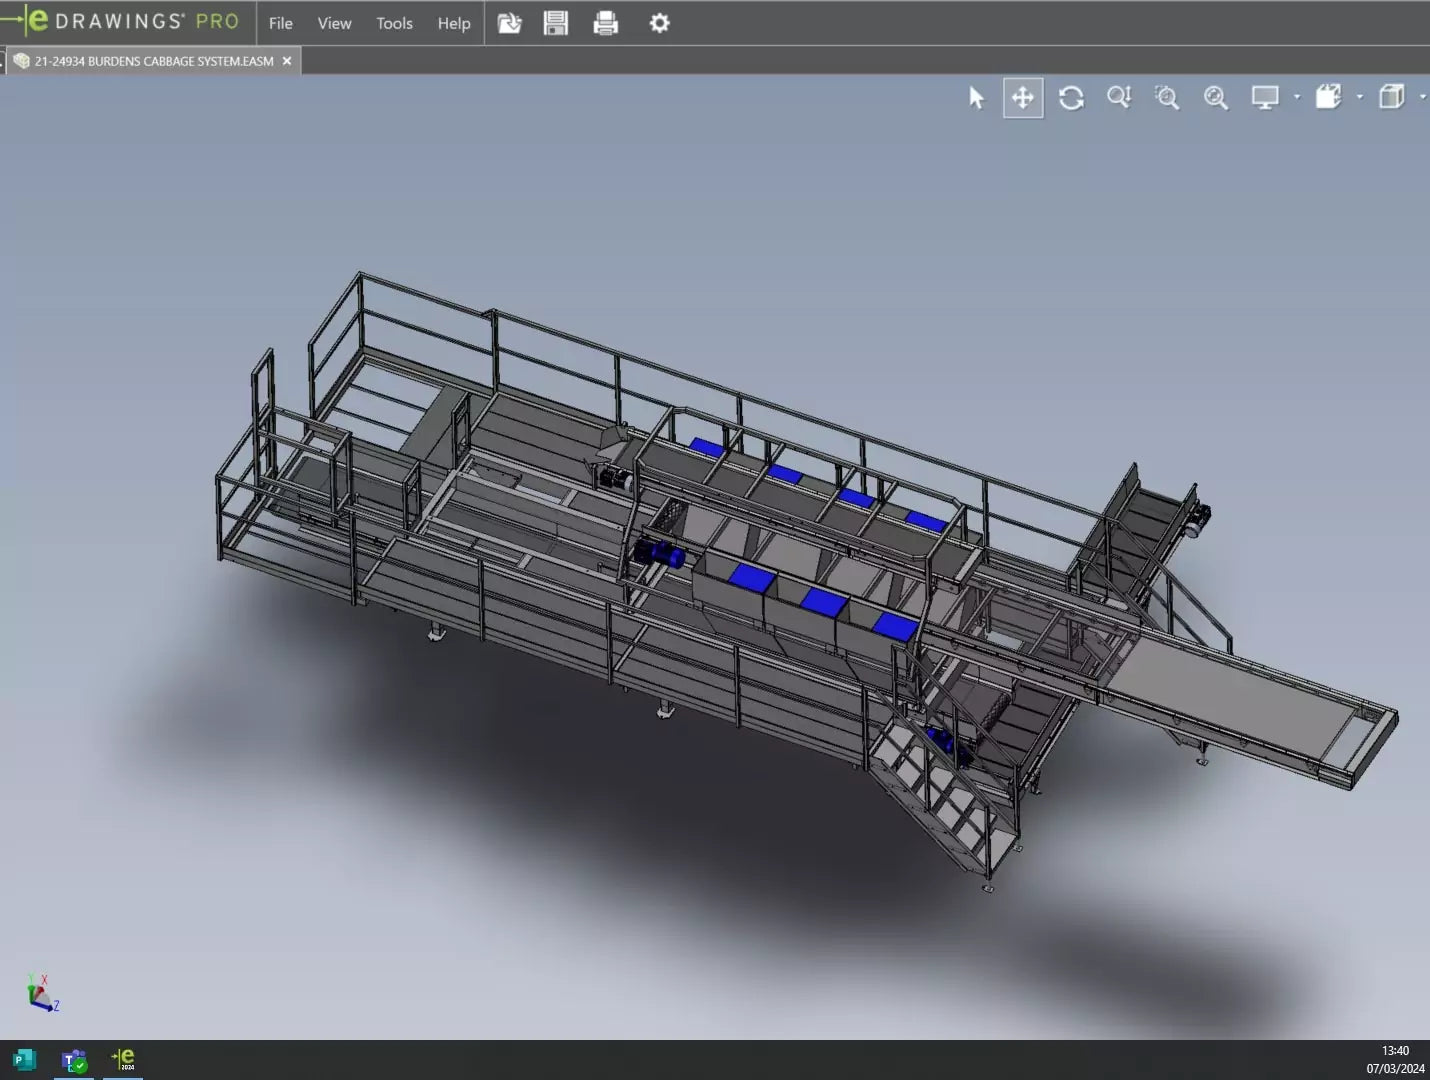Click the Zoom to Fit icon

tap(1215, 98)
